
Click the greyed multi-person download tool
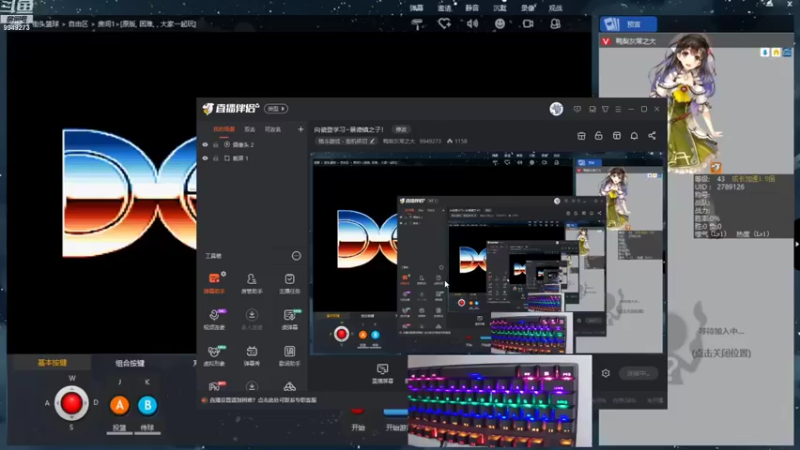click(252, 319)
